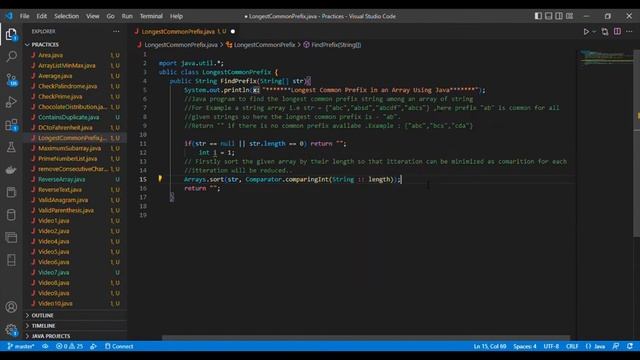
Task: Open the Search view in activity bar
Action: pos(11,56)
